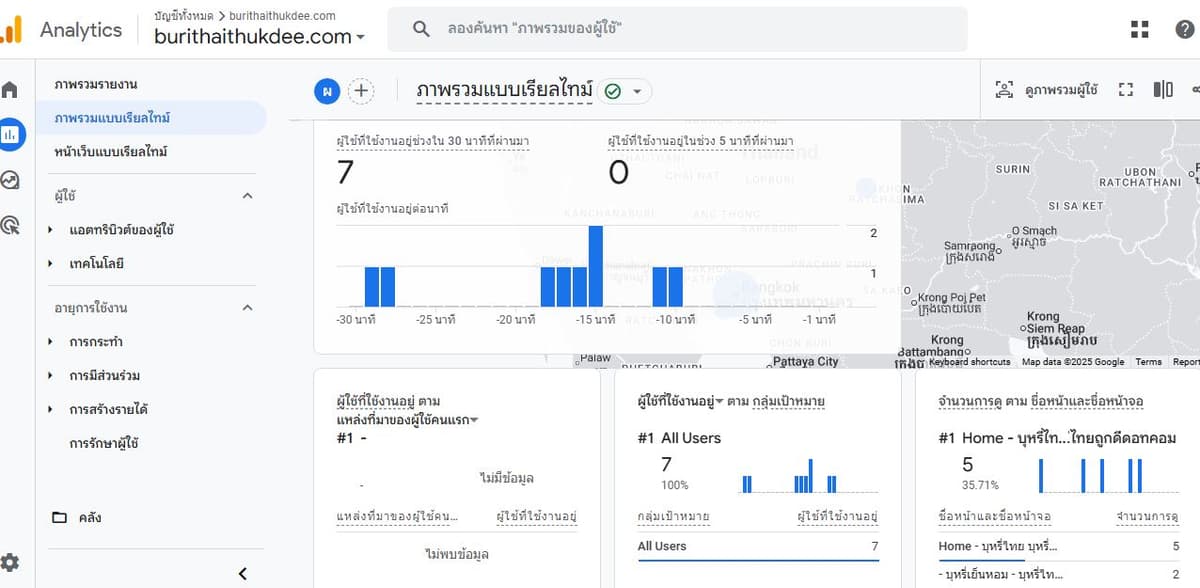Click ดูภาพรวมผู้ใช้ button
This screenshot has height=588, width=1200.
pos(1046,90)
